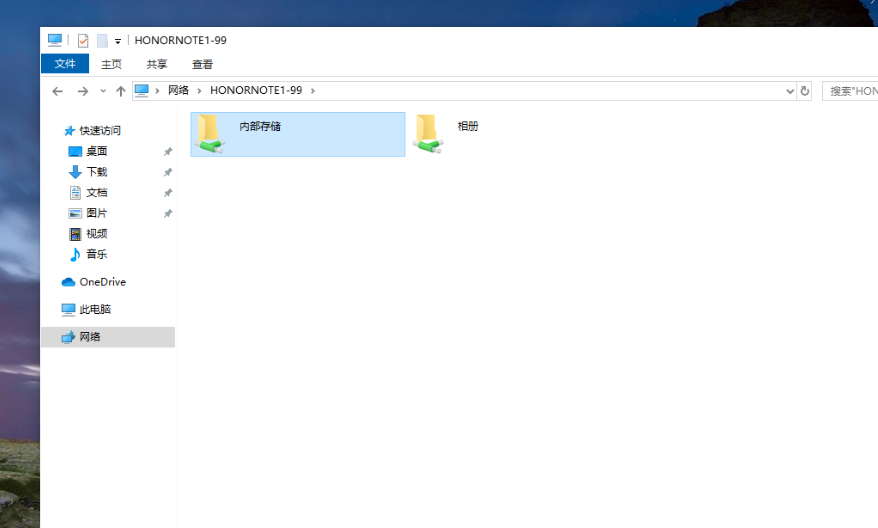Navigate up one level with up arrow
The height and width of the screenshot is (528, 878).
[x=121, y=91]
